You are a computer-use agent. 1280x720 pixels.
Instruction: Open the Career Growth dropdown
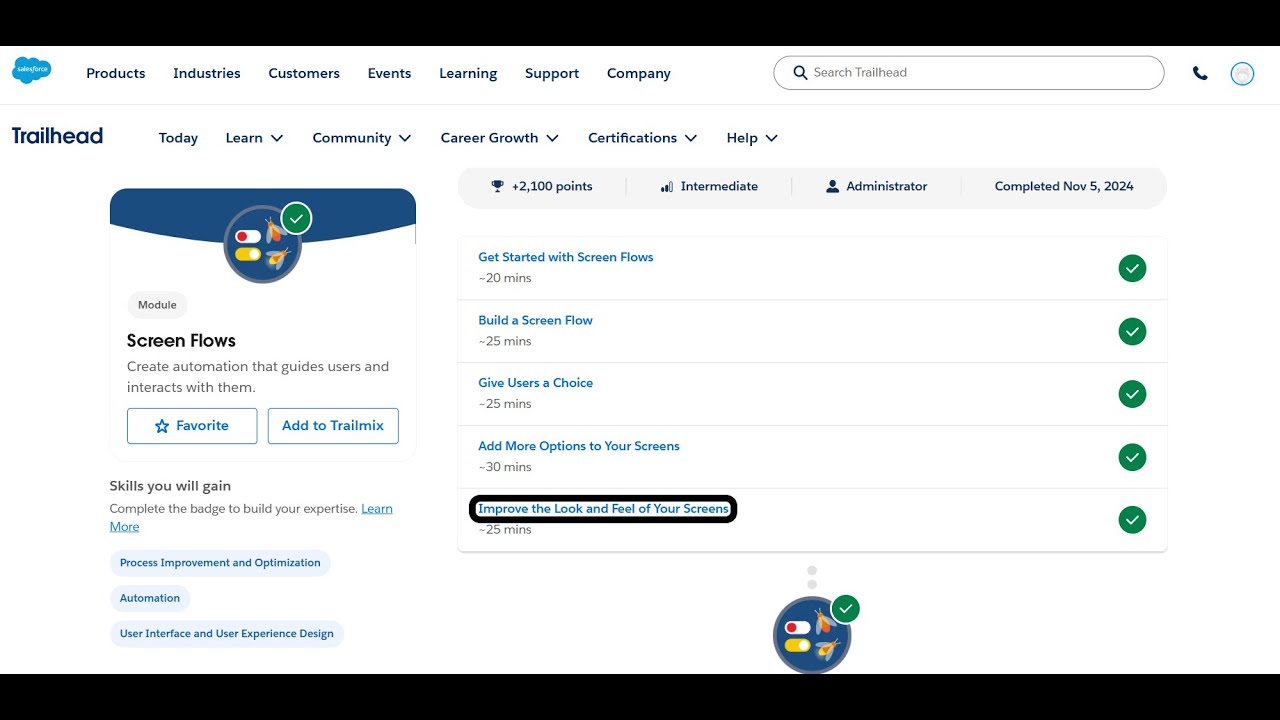(x=500, y=138)
